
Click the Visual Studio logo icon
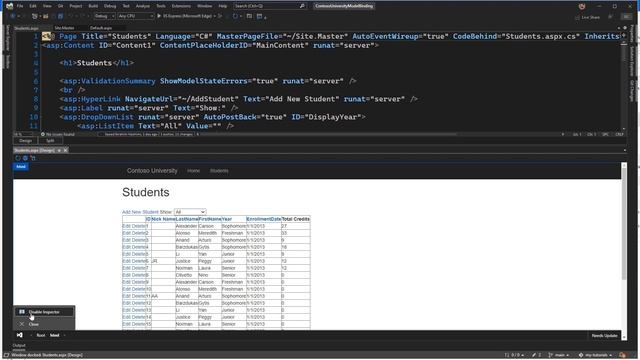pos(9,6)
